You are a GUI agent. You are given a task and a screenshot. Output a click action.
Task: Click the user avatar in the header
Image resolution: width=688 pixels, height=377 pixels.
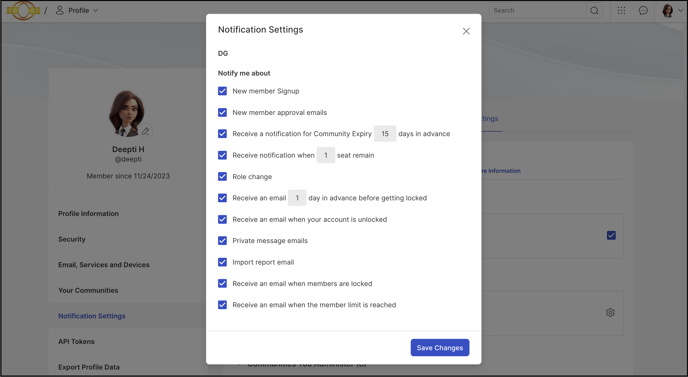tap(668, 11)
